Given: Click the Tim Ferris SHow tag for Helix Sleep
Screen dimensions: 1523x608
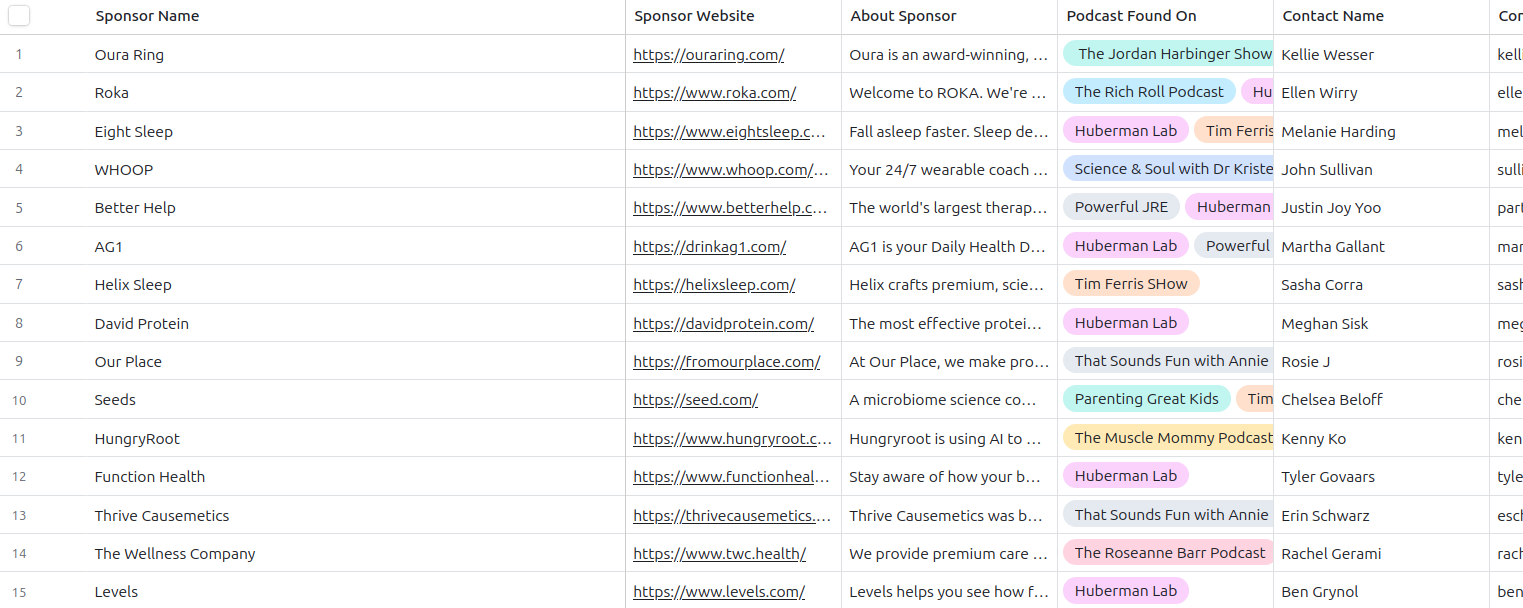Looking at the screenshot, I should coord(1131,284).
